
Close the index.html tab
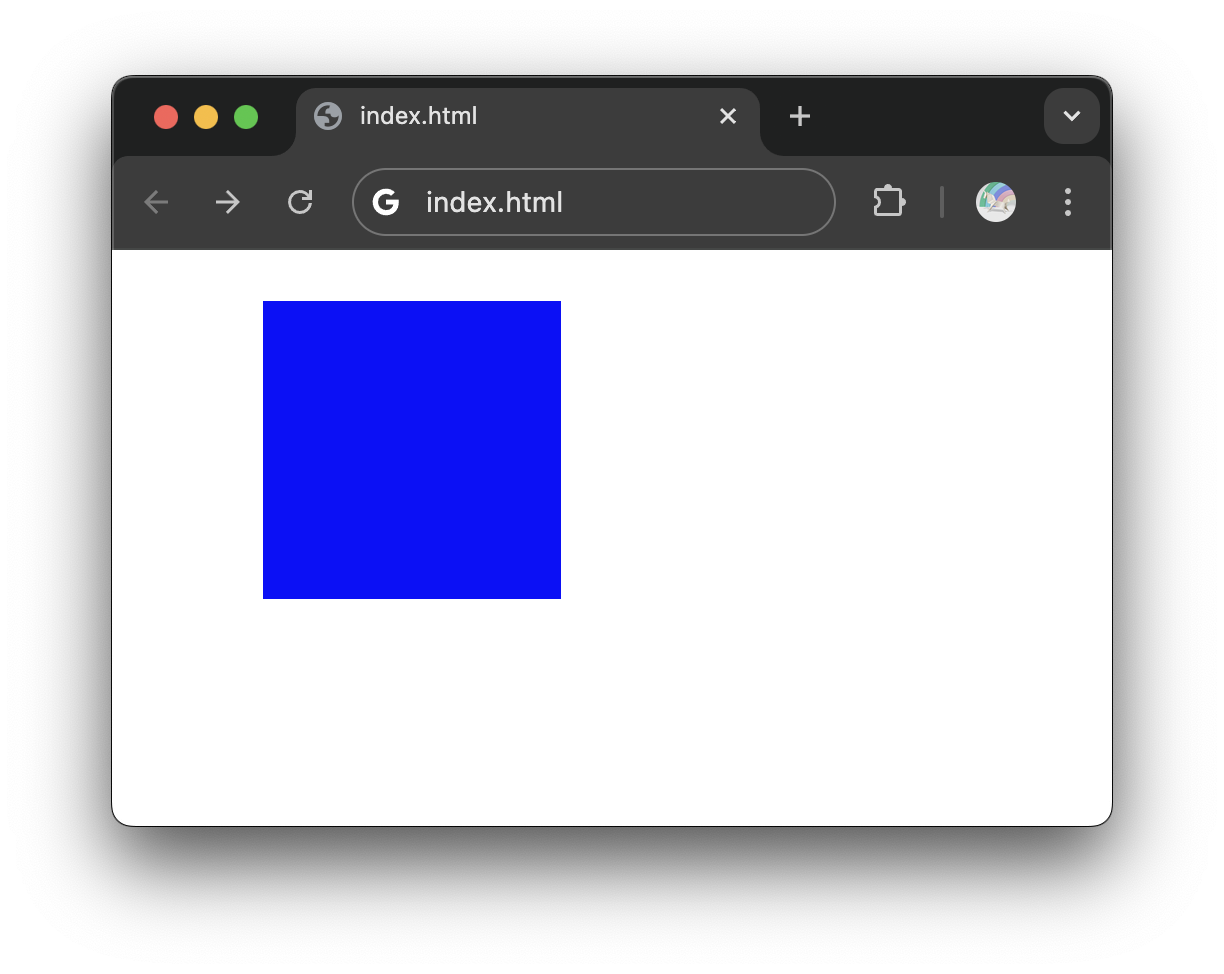[728, 116]
